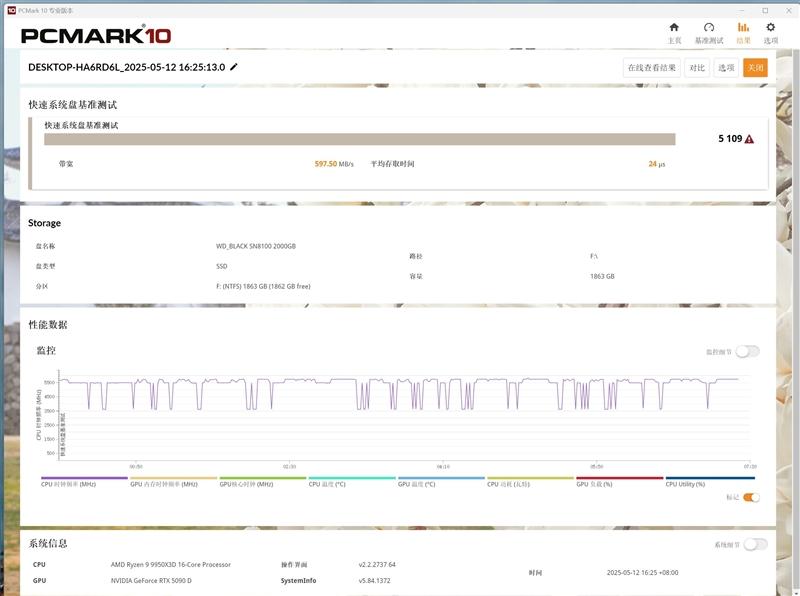
Task: Select the GPU memory clock (MHz) legend
Action: (173, 482)
